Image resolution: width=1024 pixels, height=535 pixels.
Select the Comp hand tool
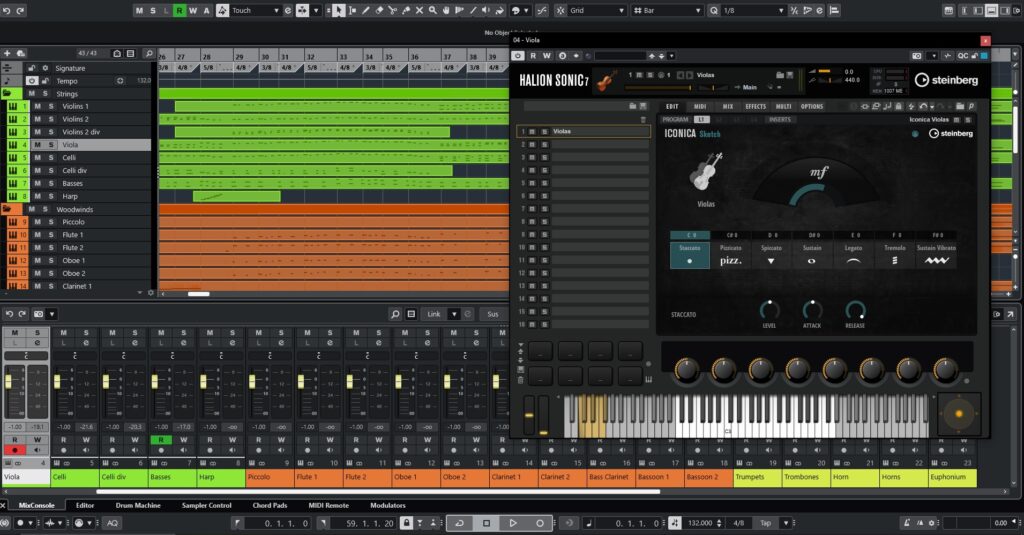tap(446, 10)
